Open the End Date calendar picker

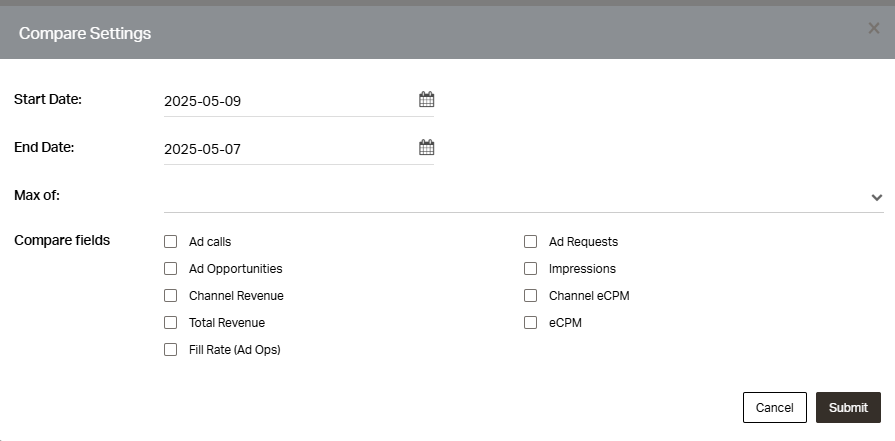click(426, 147)
